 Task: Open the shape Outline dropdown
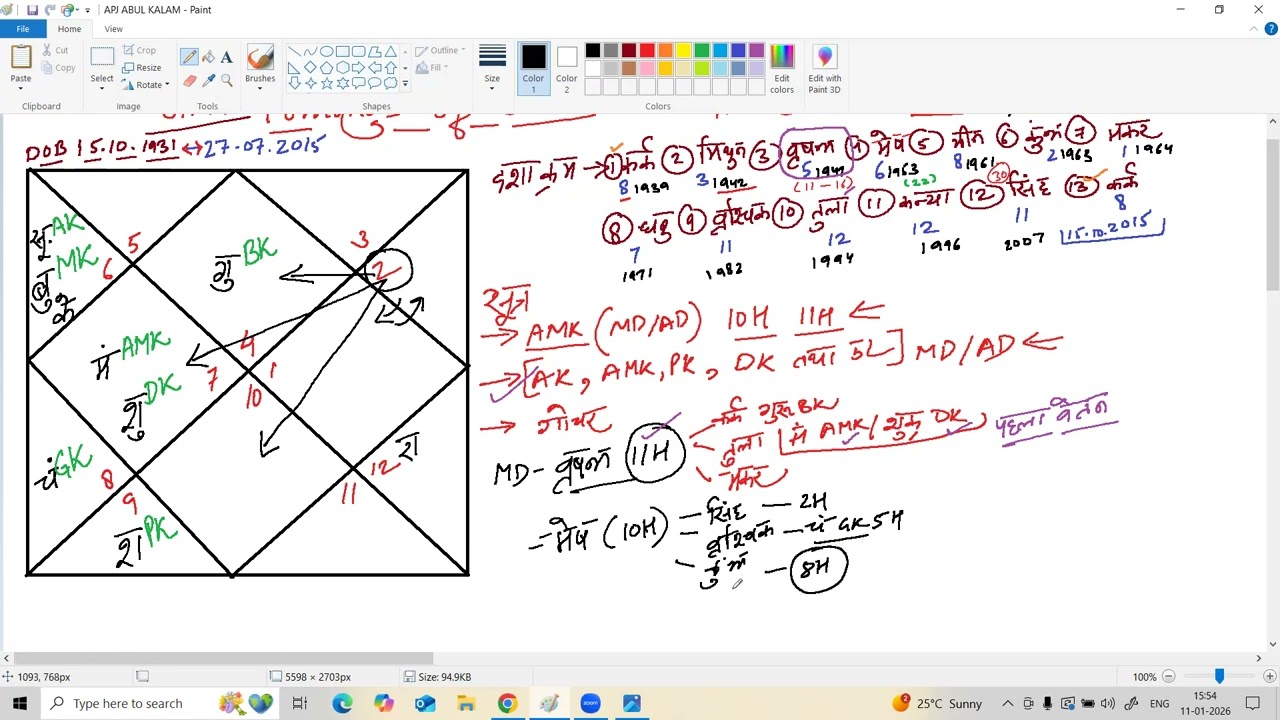[x=440, y=50]
